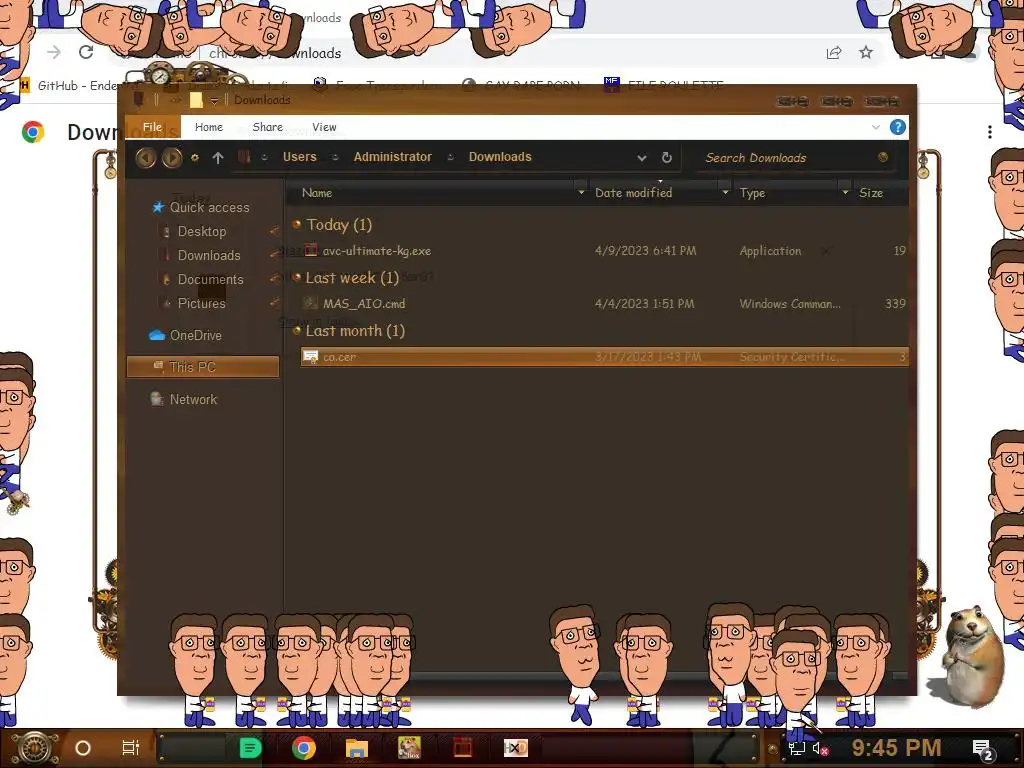Image resolution: width=1024 pixels, height=768 pixels.
Task: Click Chrome's share page icon
Action: coord(834,53)
